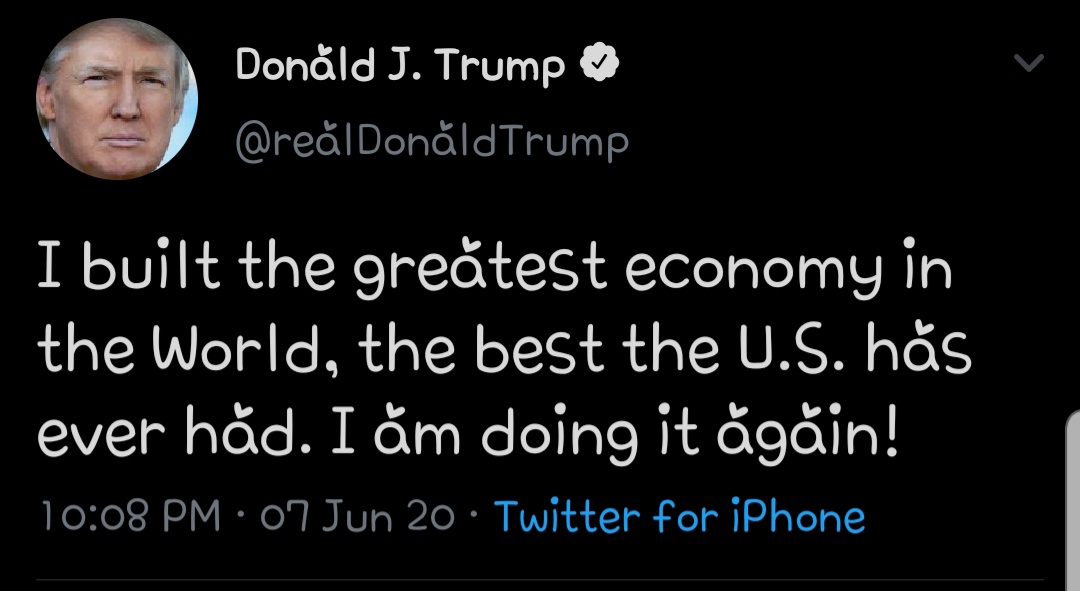Tap the edge panel handle on the right
This screenshot has width=1080, height=591.
coord(1072,500)
